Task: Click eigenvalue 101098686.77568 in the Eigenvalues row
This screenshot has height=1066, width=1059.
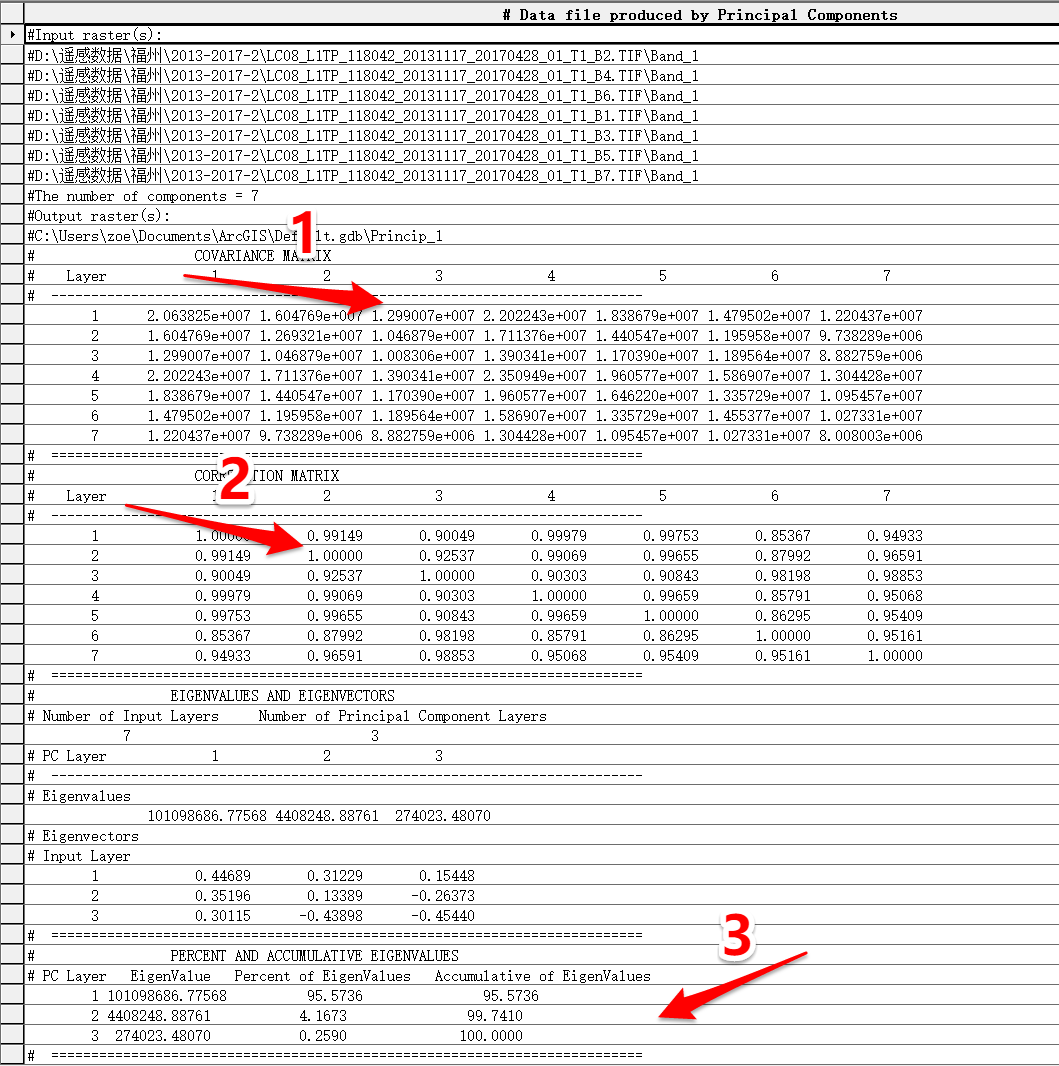Action: click(x=207, y=816)
